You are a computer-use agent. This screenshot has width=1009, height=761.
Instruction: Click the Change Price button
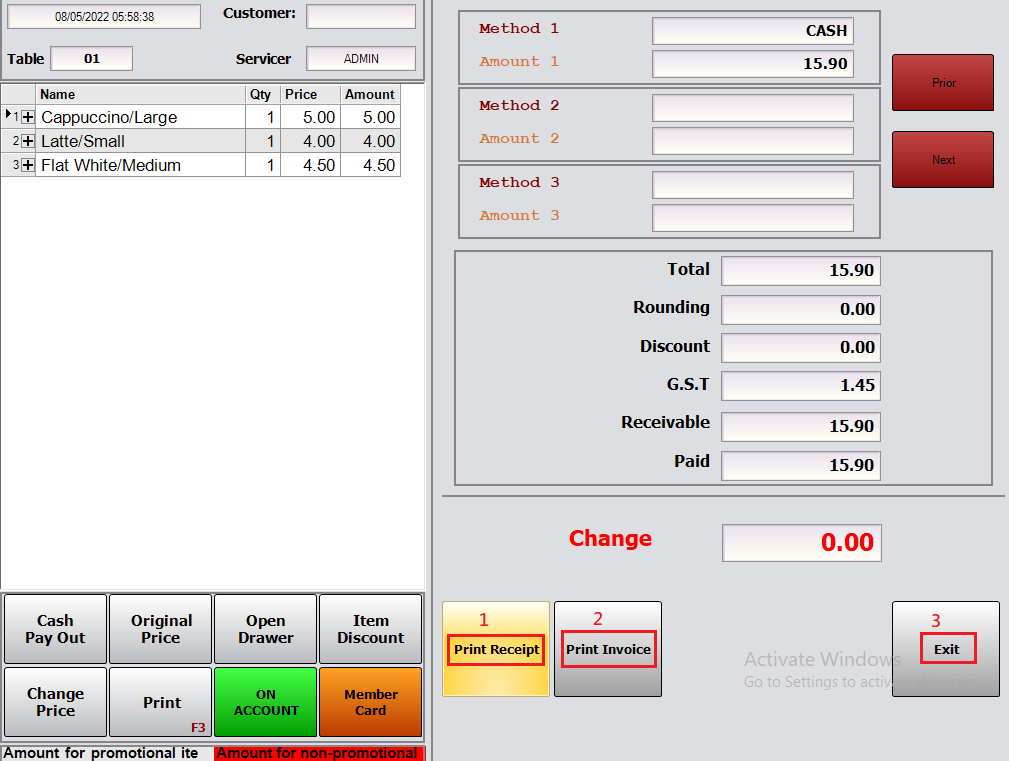coord(55,702)
